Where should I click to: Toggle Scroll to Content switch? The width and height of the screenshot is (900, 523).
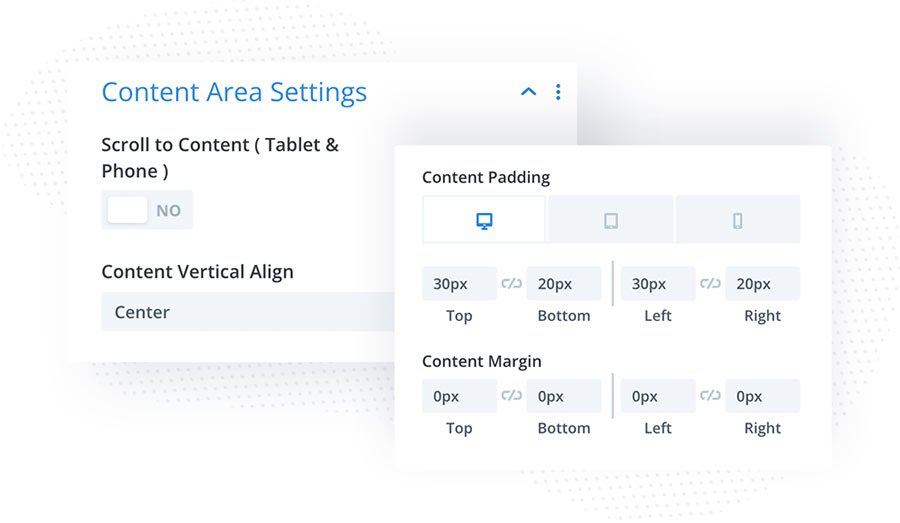point(147,210)
